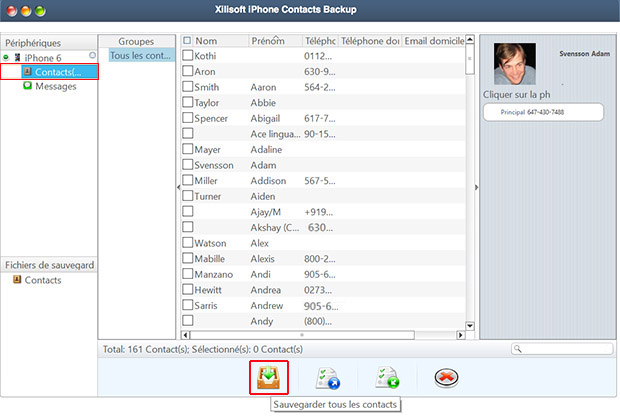620x416 pixels.
Task: Click the horizontal scroll left arrow
Action: coord(185,335)
